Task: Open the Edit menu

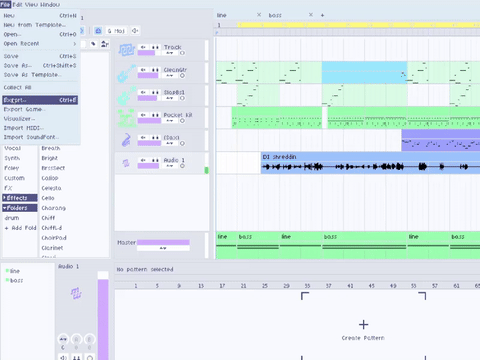Action: [17, 4]
